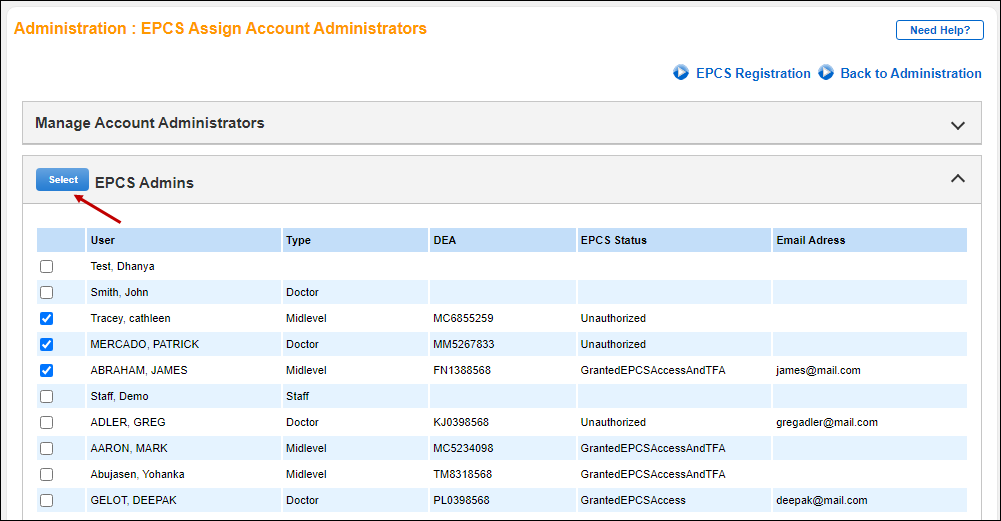Go Back to Administration link
Viewport: 1001px width, 521px height.
point(911,73)
